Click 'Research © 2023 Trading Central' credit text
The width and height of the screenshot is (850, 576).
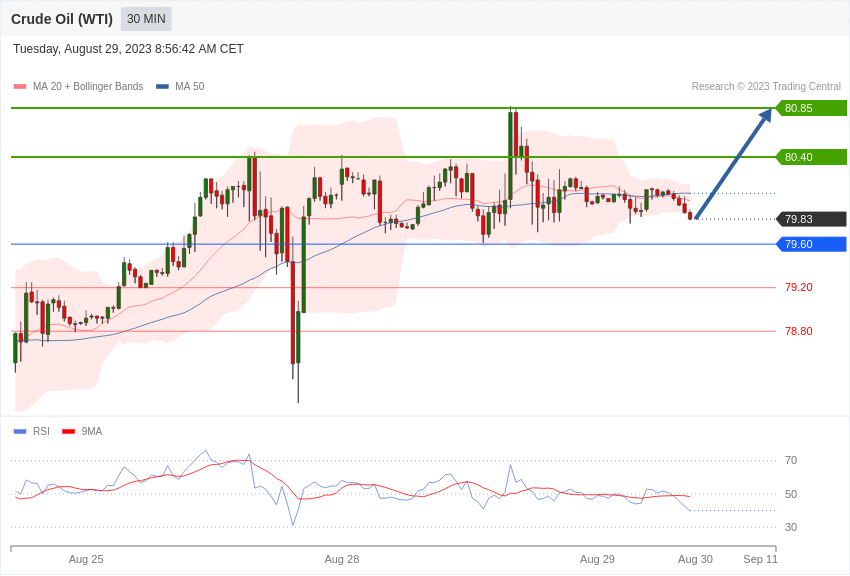click(766, 86)
